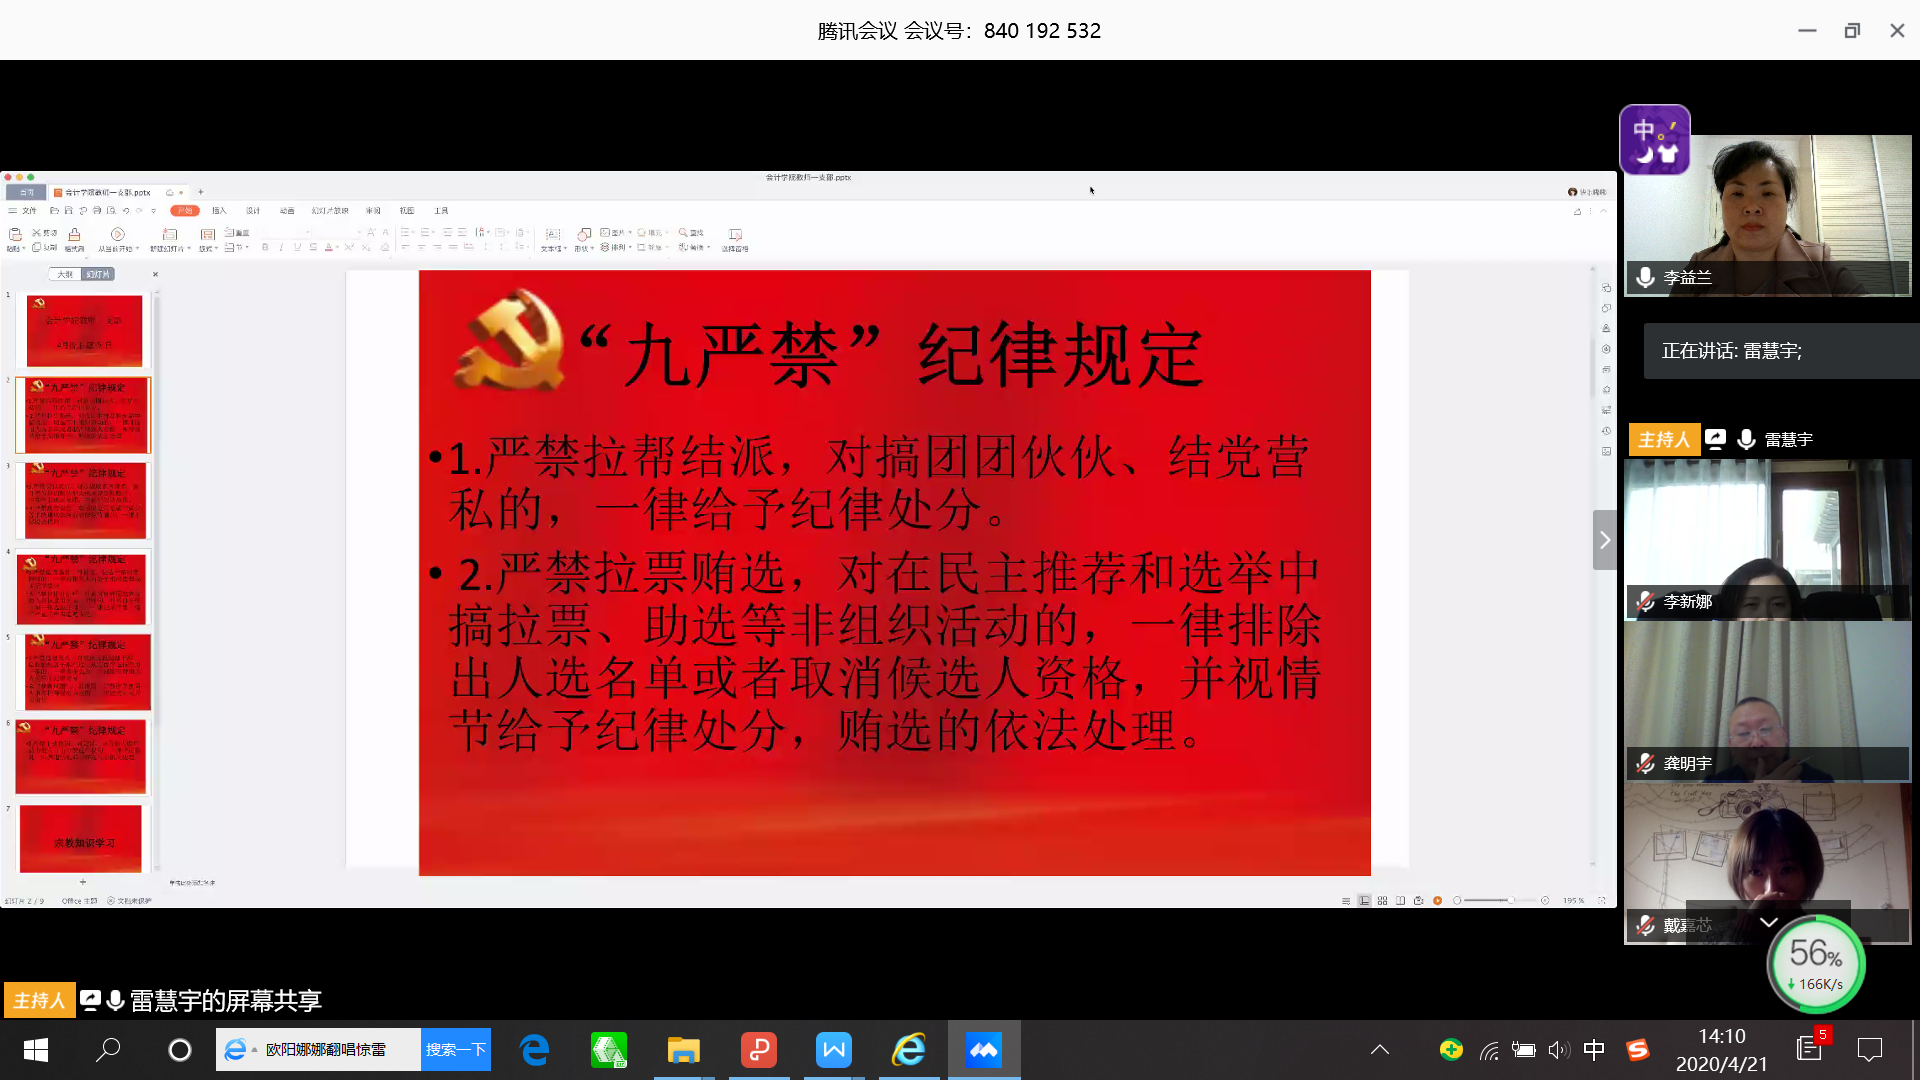
Task: Collapse participant list with the right-arrow handle
Action: (x=1604, y=540)
